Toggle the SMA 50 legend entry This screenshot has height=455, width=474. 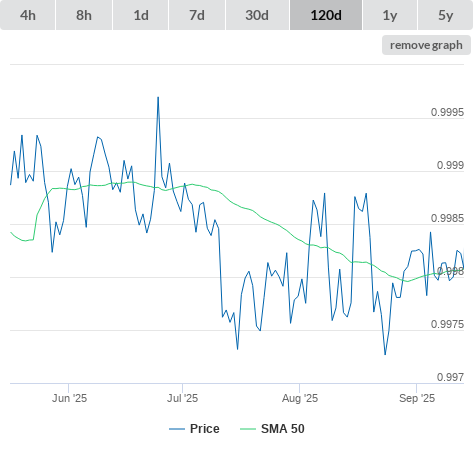(x=283, y=429)
